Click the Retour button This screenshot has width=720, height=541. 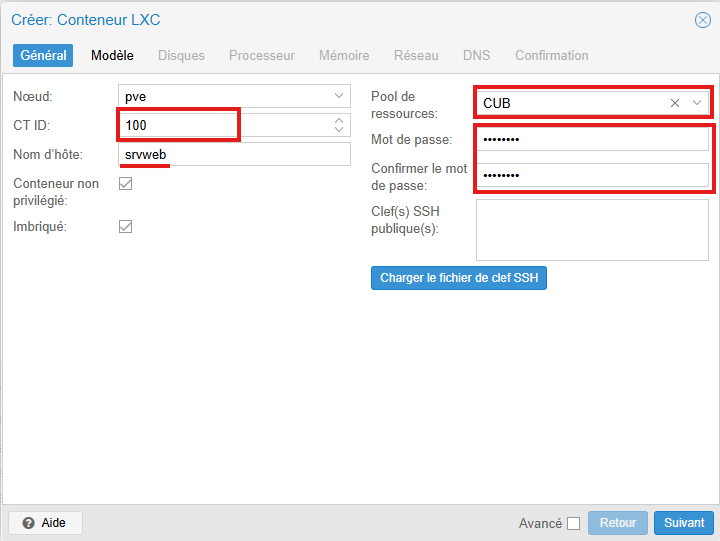(x=618, y=523)
